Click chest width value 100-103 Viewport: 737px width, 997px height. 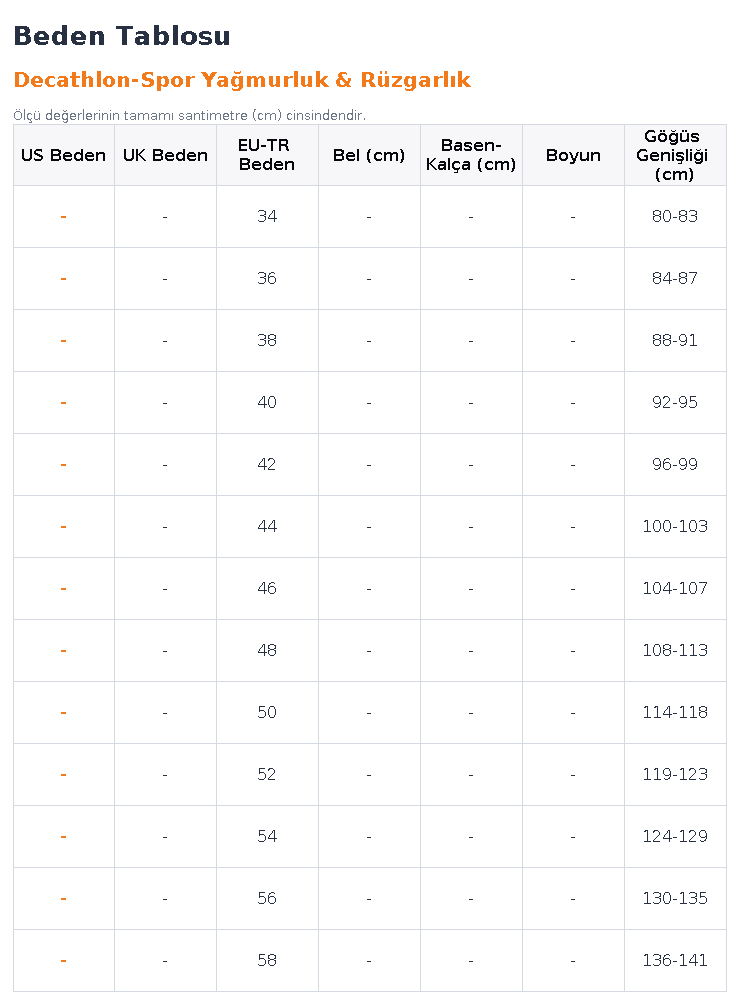point(675,526)
